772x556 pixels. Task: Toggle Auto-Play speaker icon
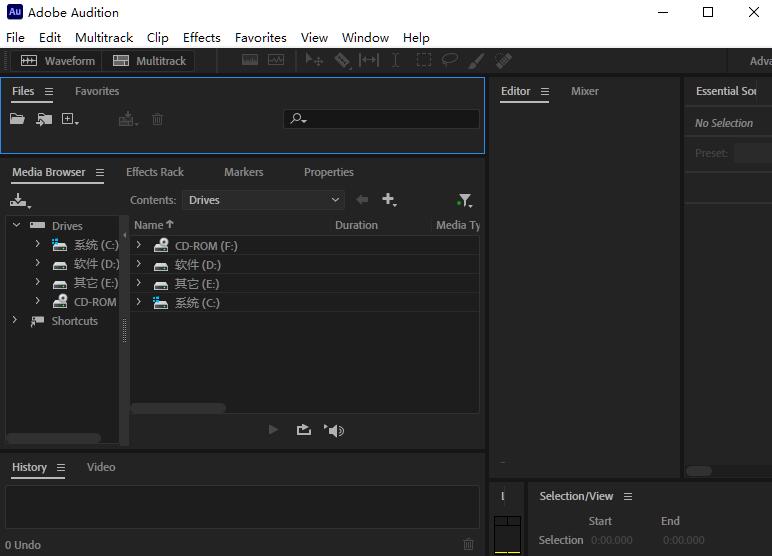[334, 431]
